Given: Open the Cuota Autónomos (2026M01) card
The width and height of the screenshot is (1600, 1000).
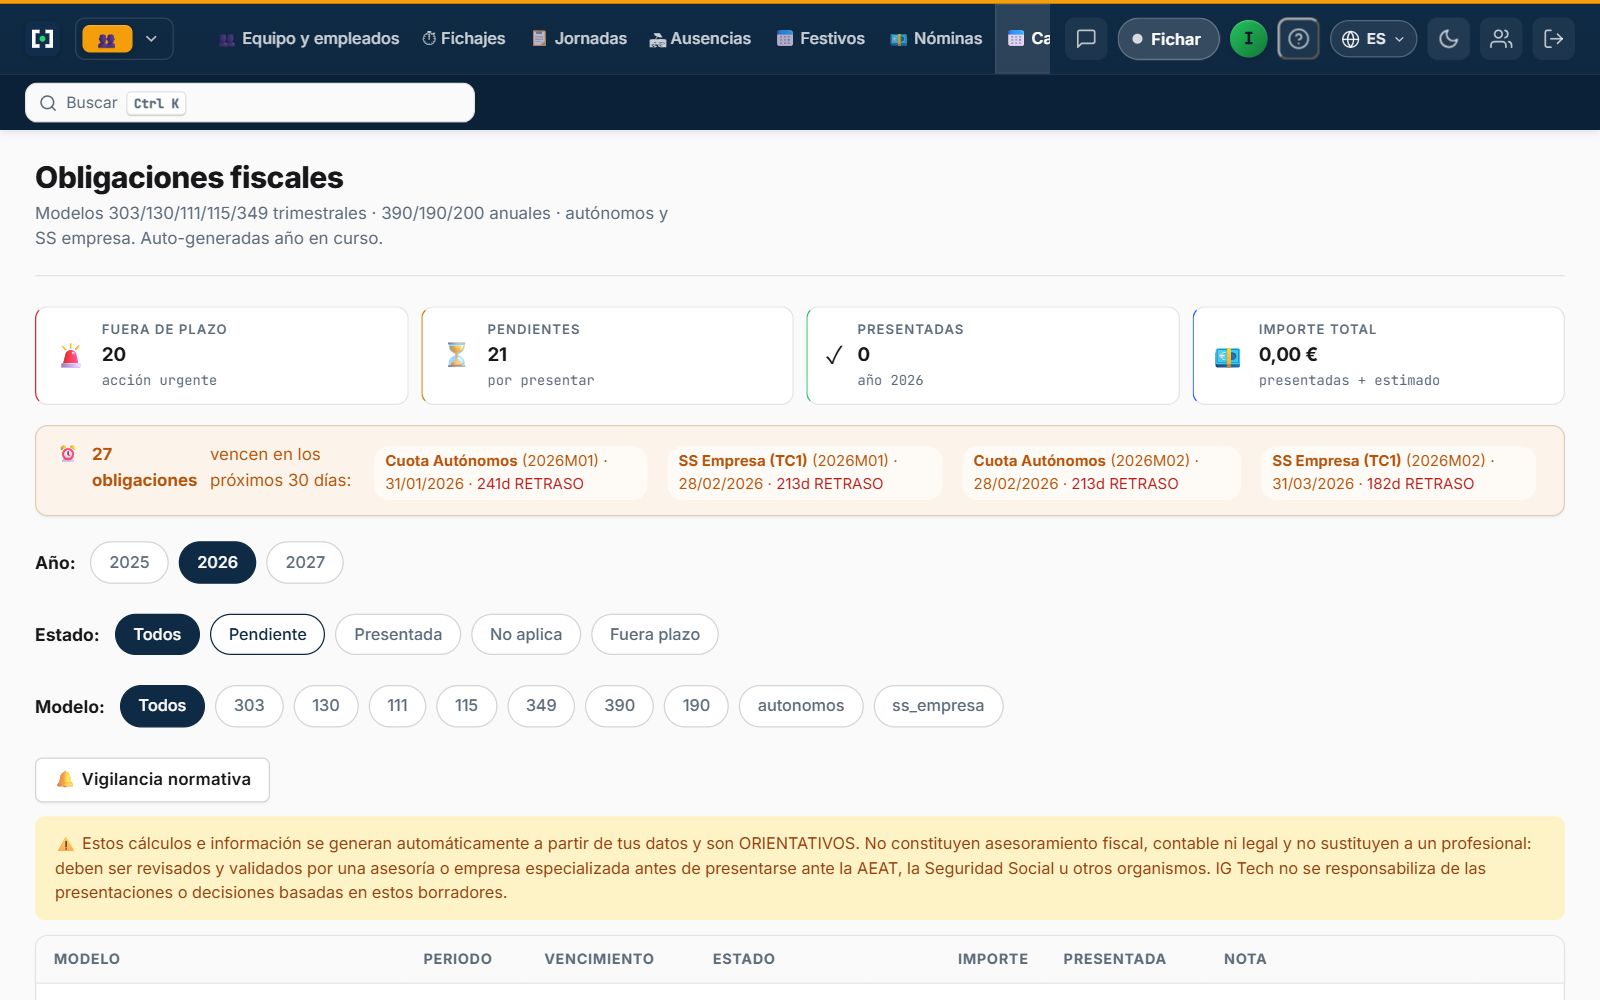Looking at the screenshot, I should pos(510,472).
